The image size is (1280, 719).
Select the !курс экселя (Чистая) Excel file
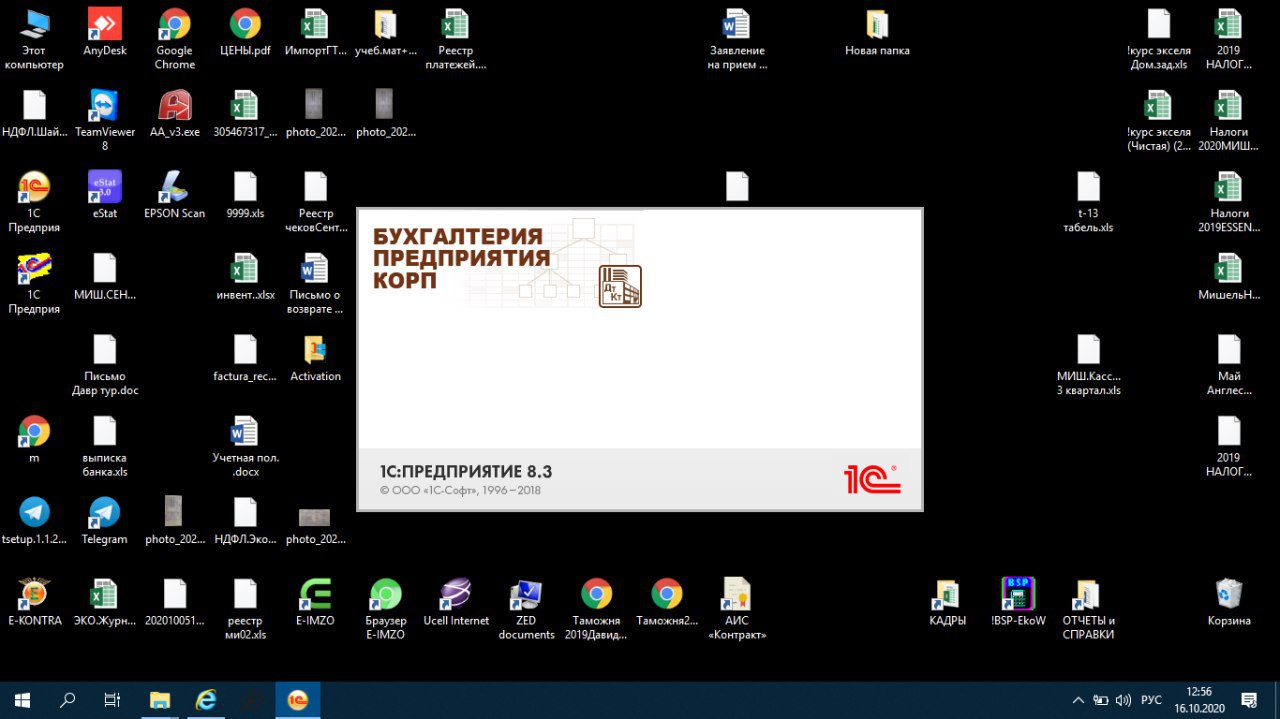(x=1158, y=121)
